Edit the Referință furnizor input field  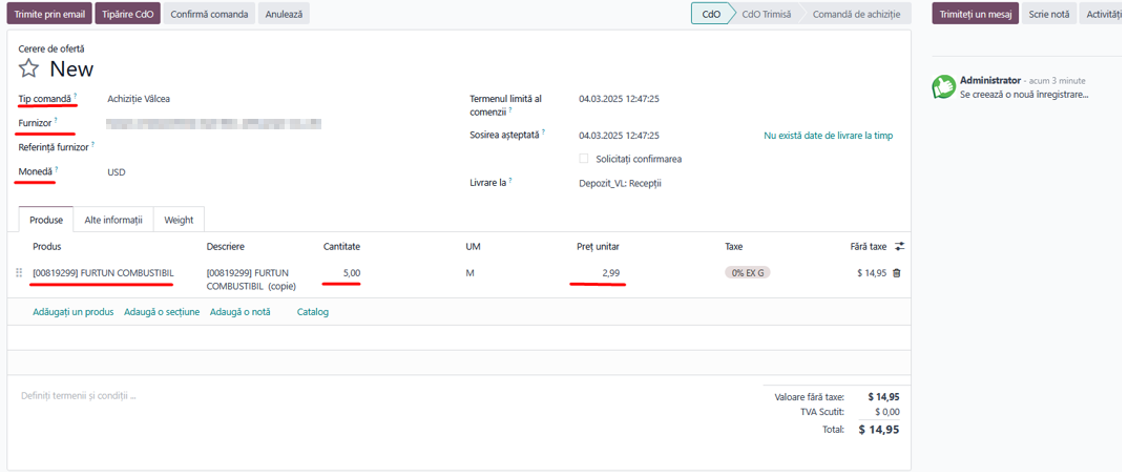214,147
